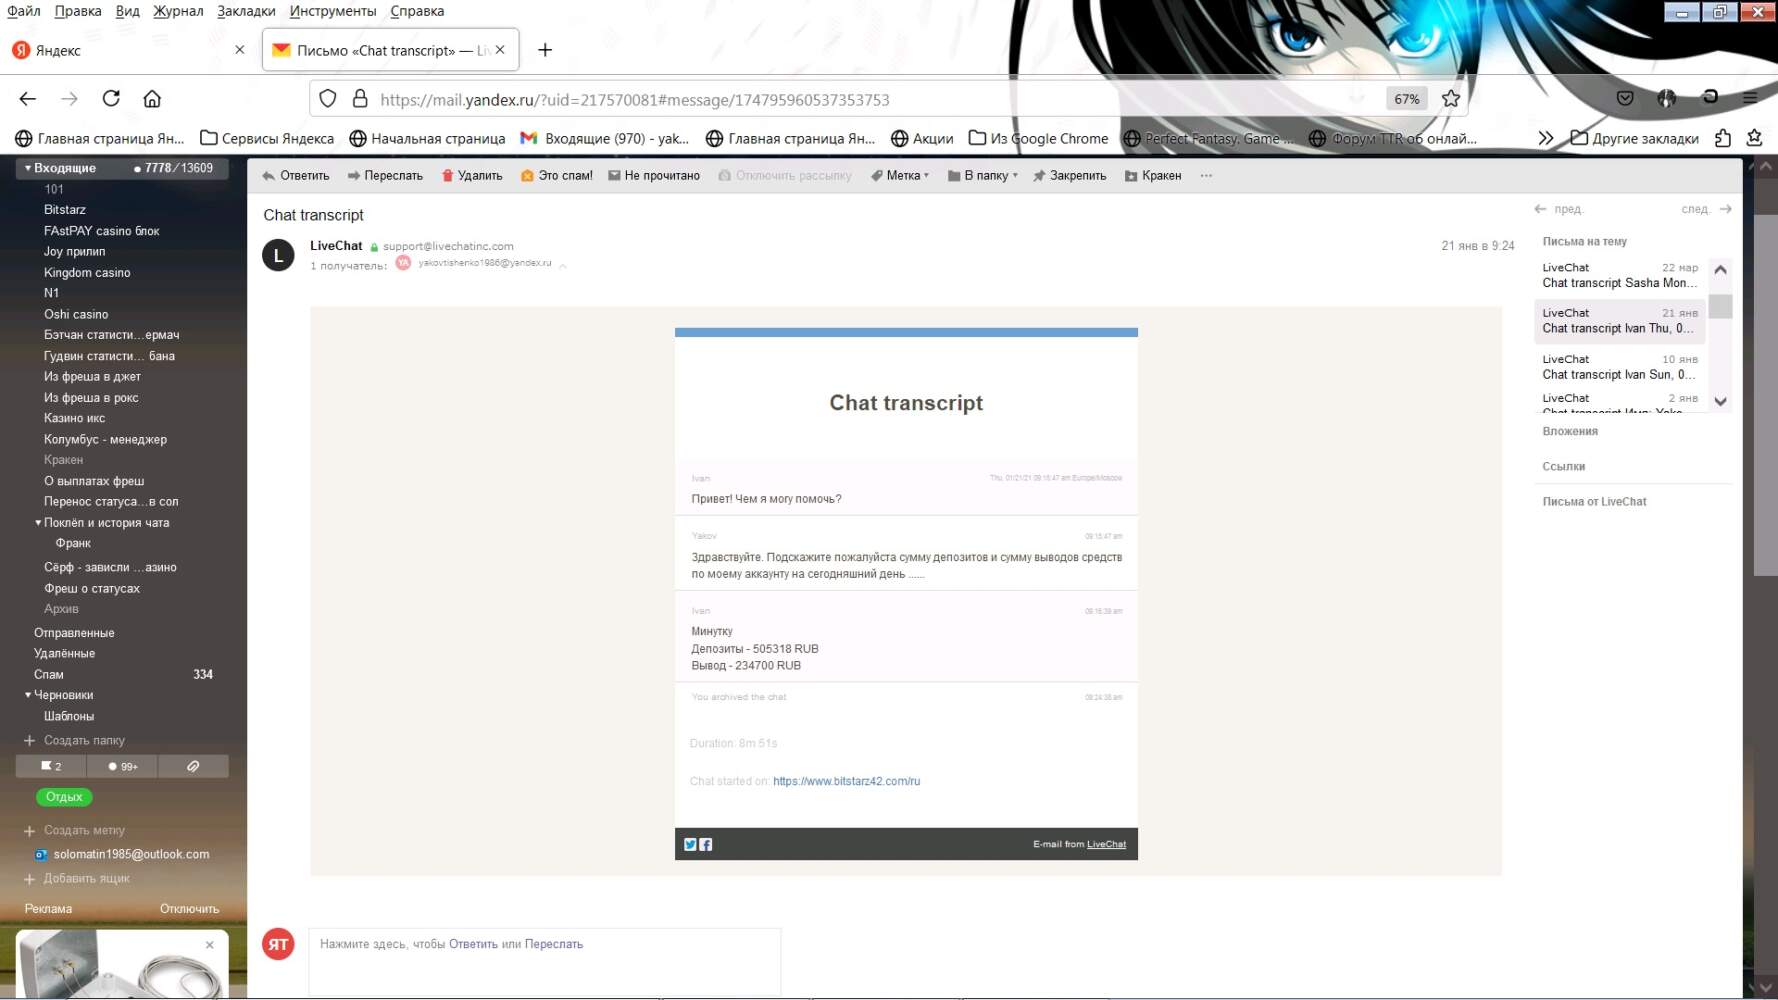Open the 'Chat transcript Sasha Mon…' related letter
This screenshot has width=1778, height=1000.
[x=1620, y=276]
